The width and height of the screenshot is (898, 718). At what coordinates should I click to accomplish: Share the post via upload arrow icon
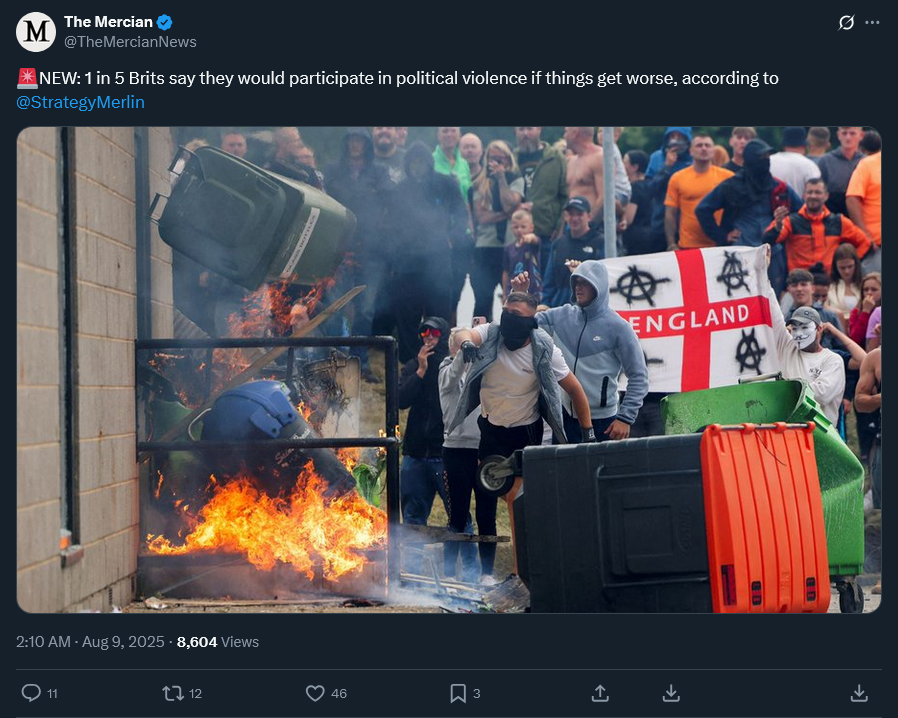tap(600, 693)
